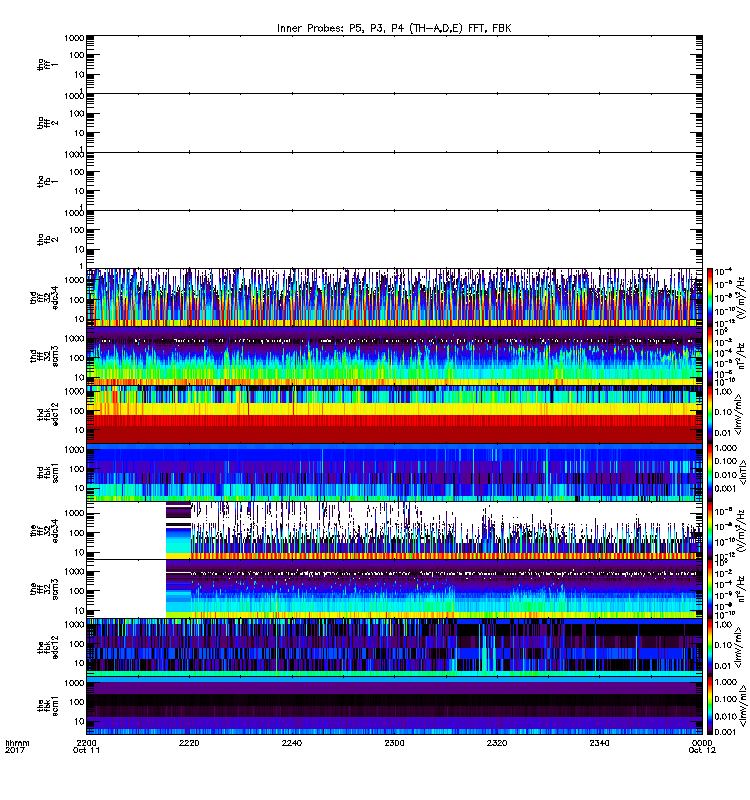This screenshot has width=750, height=800.
Task: Click the 'Oct 11' date label
Action: coord(87,751)
